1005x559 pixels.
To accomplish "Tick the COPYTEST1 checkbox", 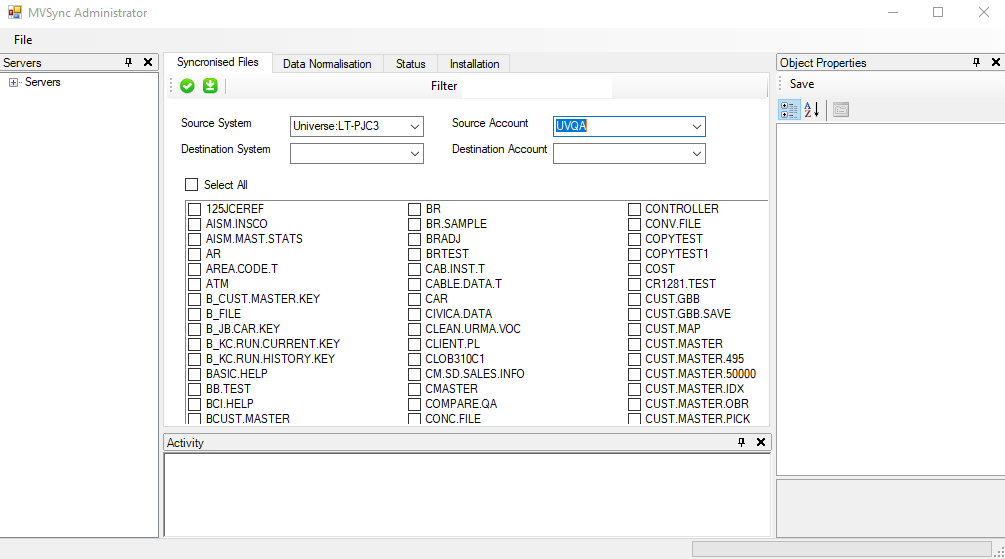I will (635, 254).
